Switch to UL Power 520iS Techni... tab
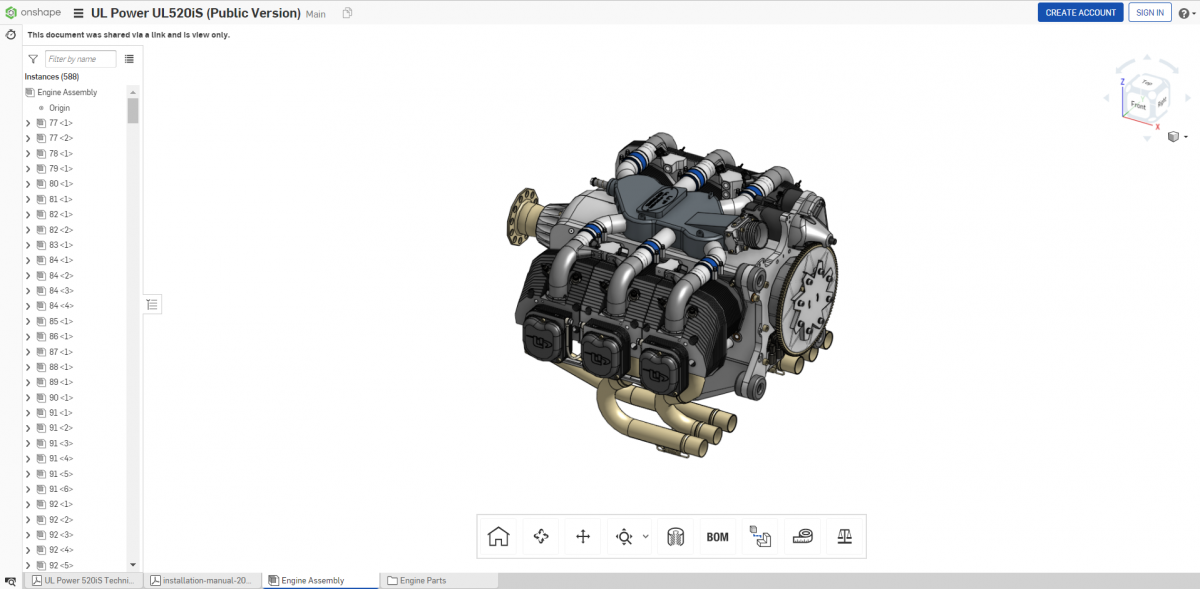 tap(84, 580)
